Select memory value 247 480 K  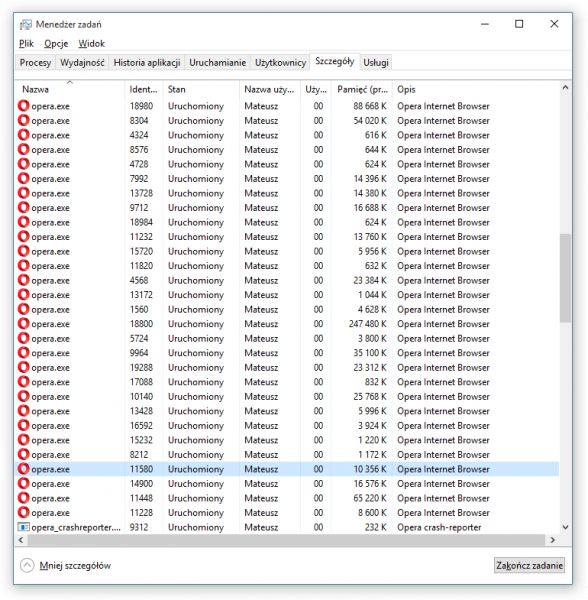[368, 324]
